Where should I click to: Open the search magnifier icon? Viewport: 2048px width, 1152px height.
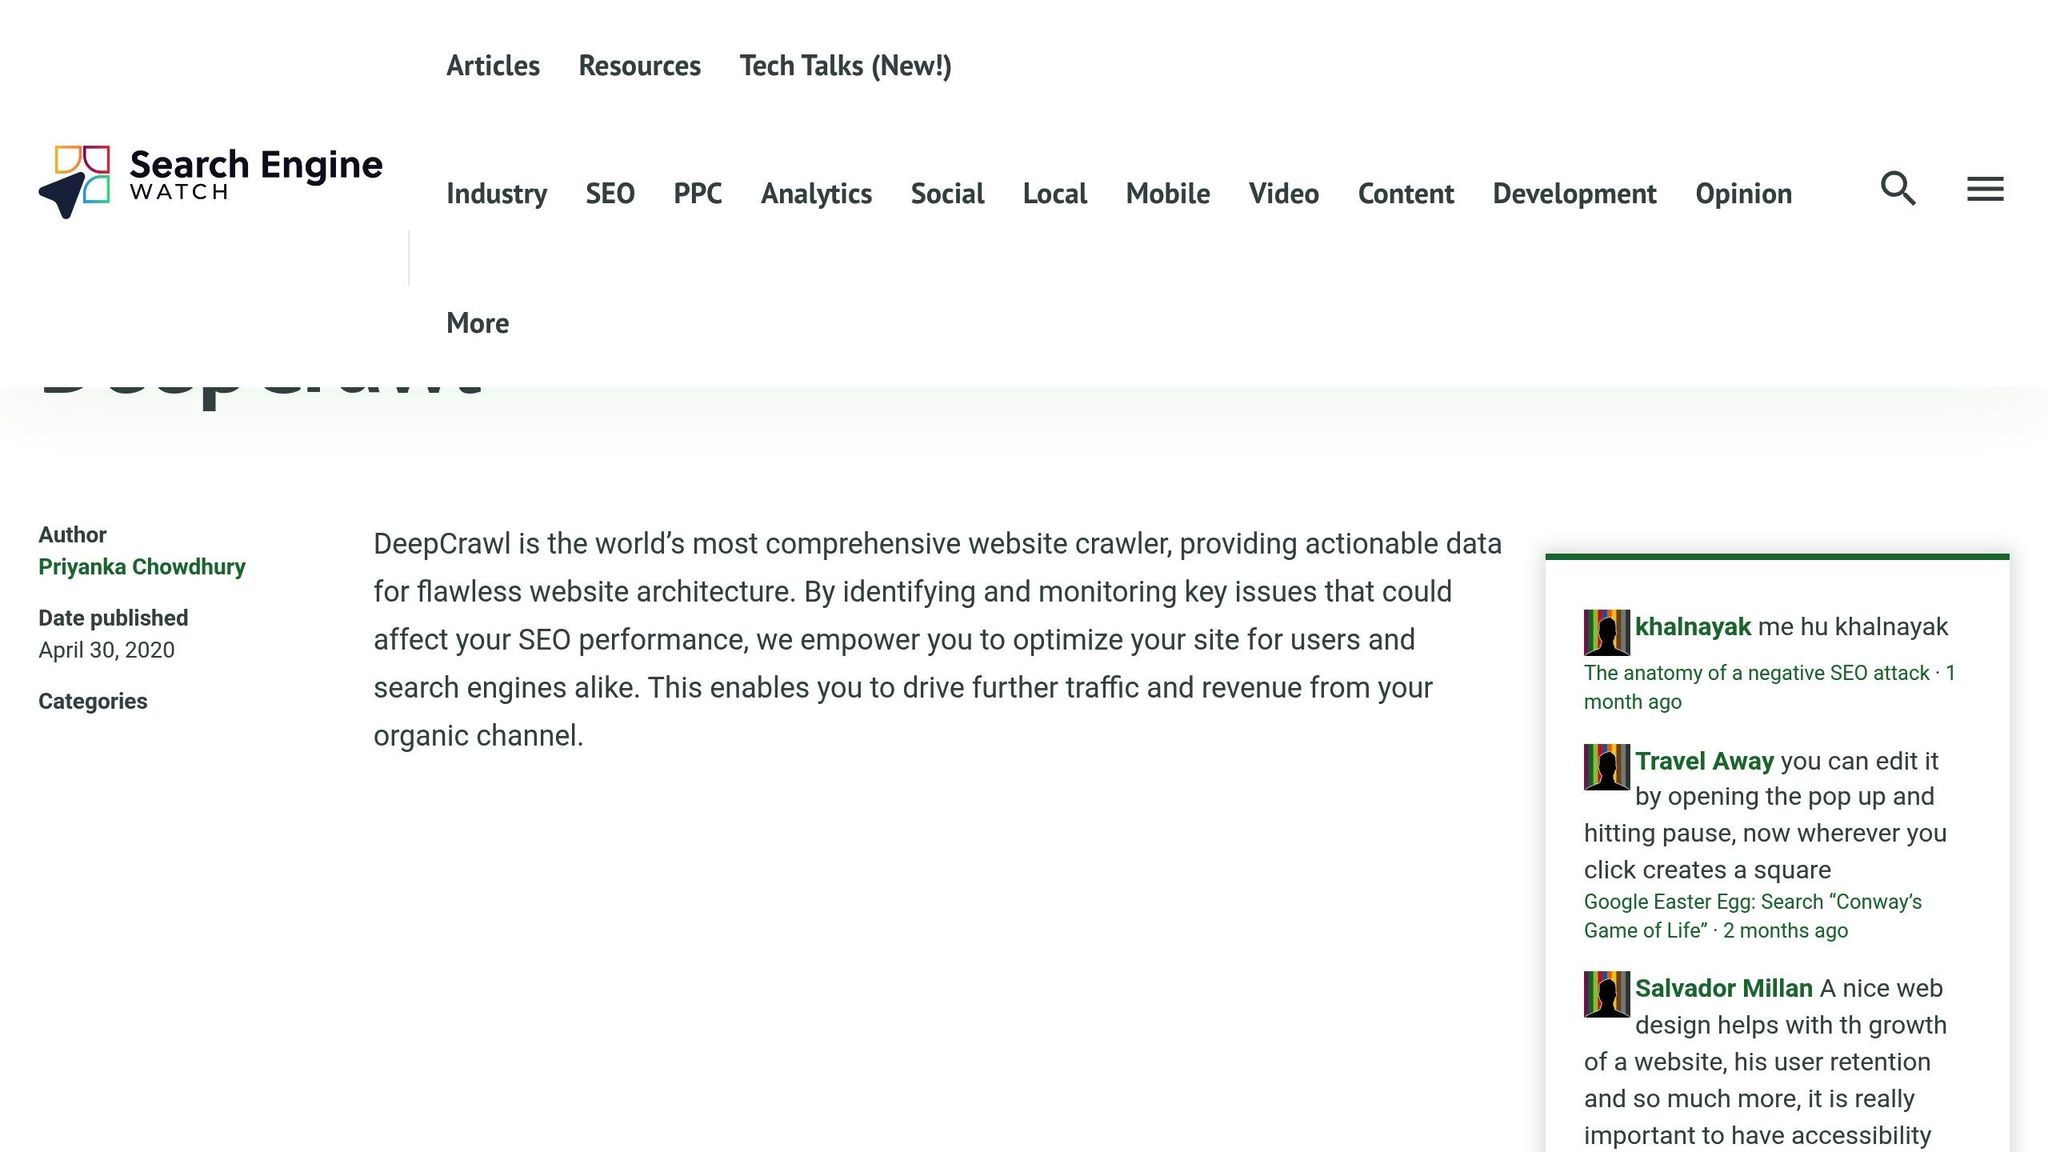[x=1898, y=189]
